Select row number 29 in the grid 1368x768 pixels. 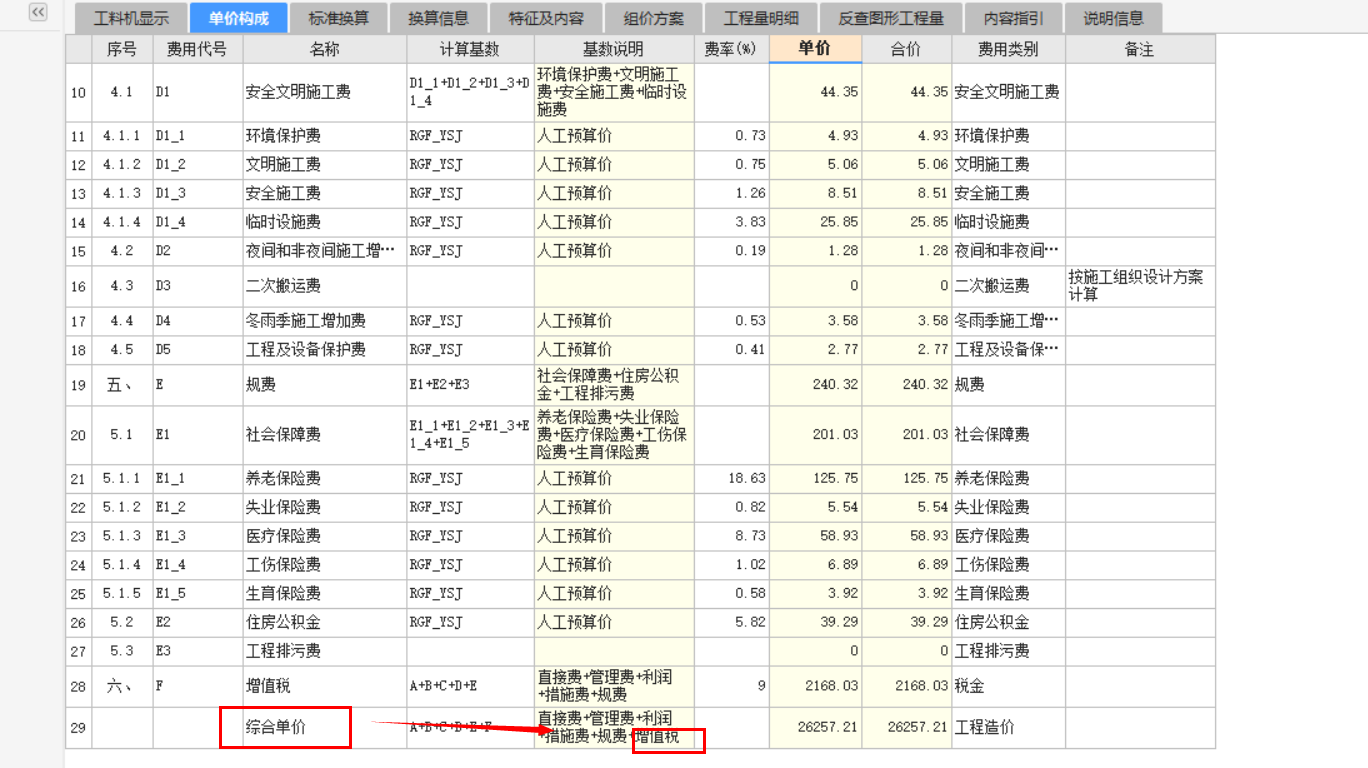point(79,728)
